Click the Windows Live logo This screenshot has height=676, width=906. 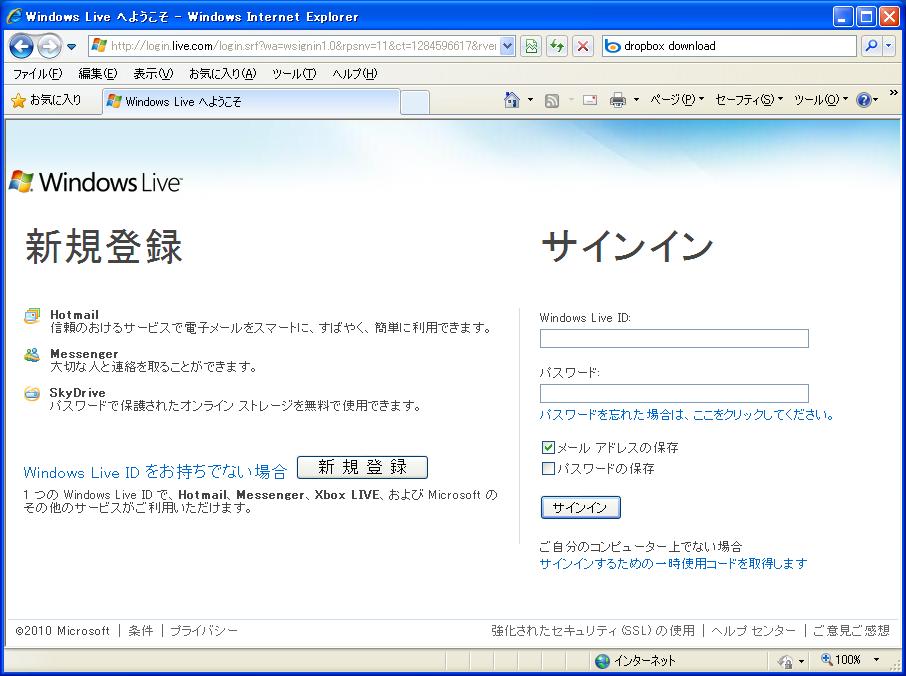(x=96, y=182)
